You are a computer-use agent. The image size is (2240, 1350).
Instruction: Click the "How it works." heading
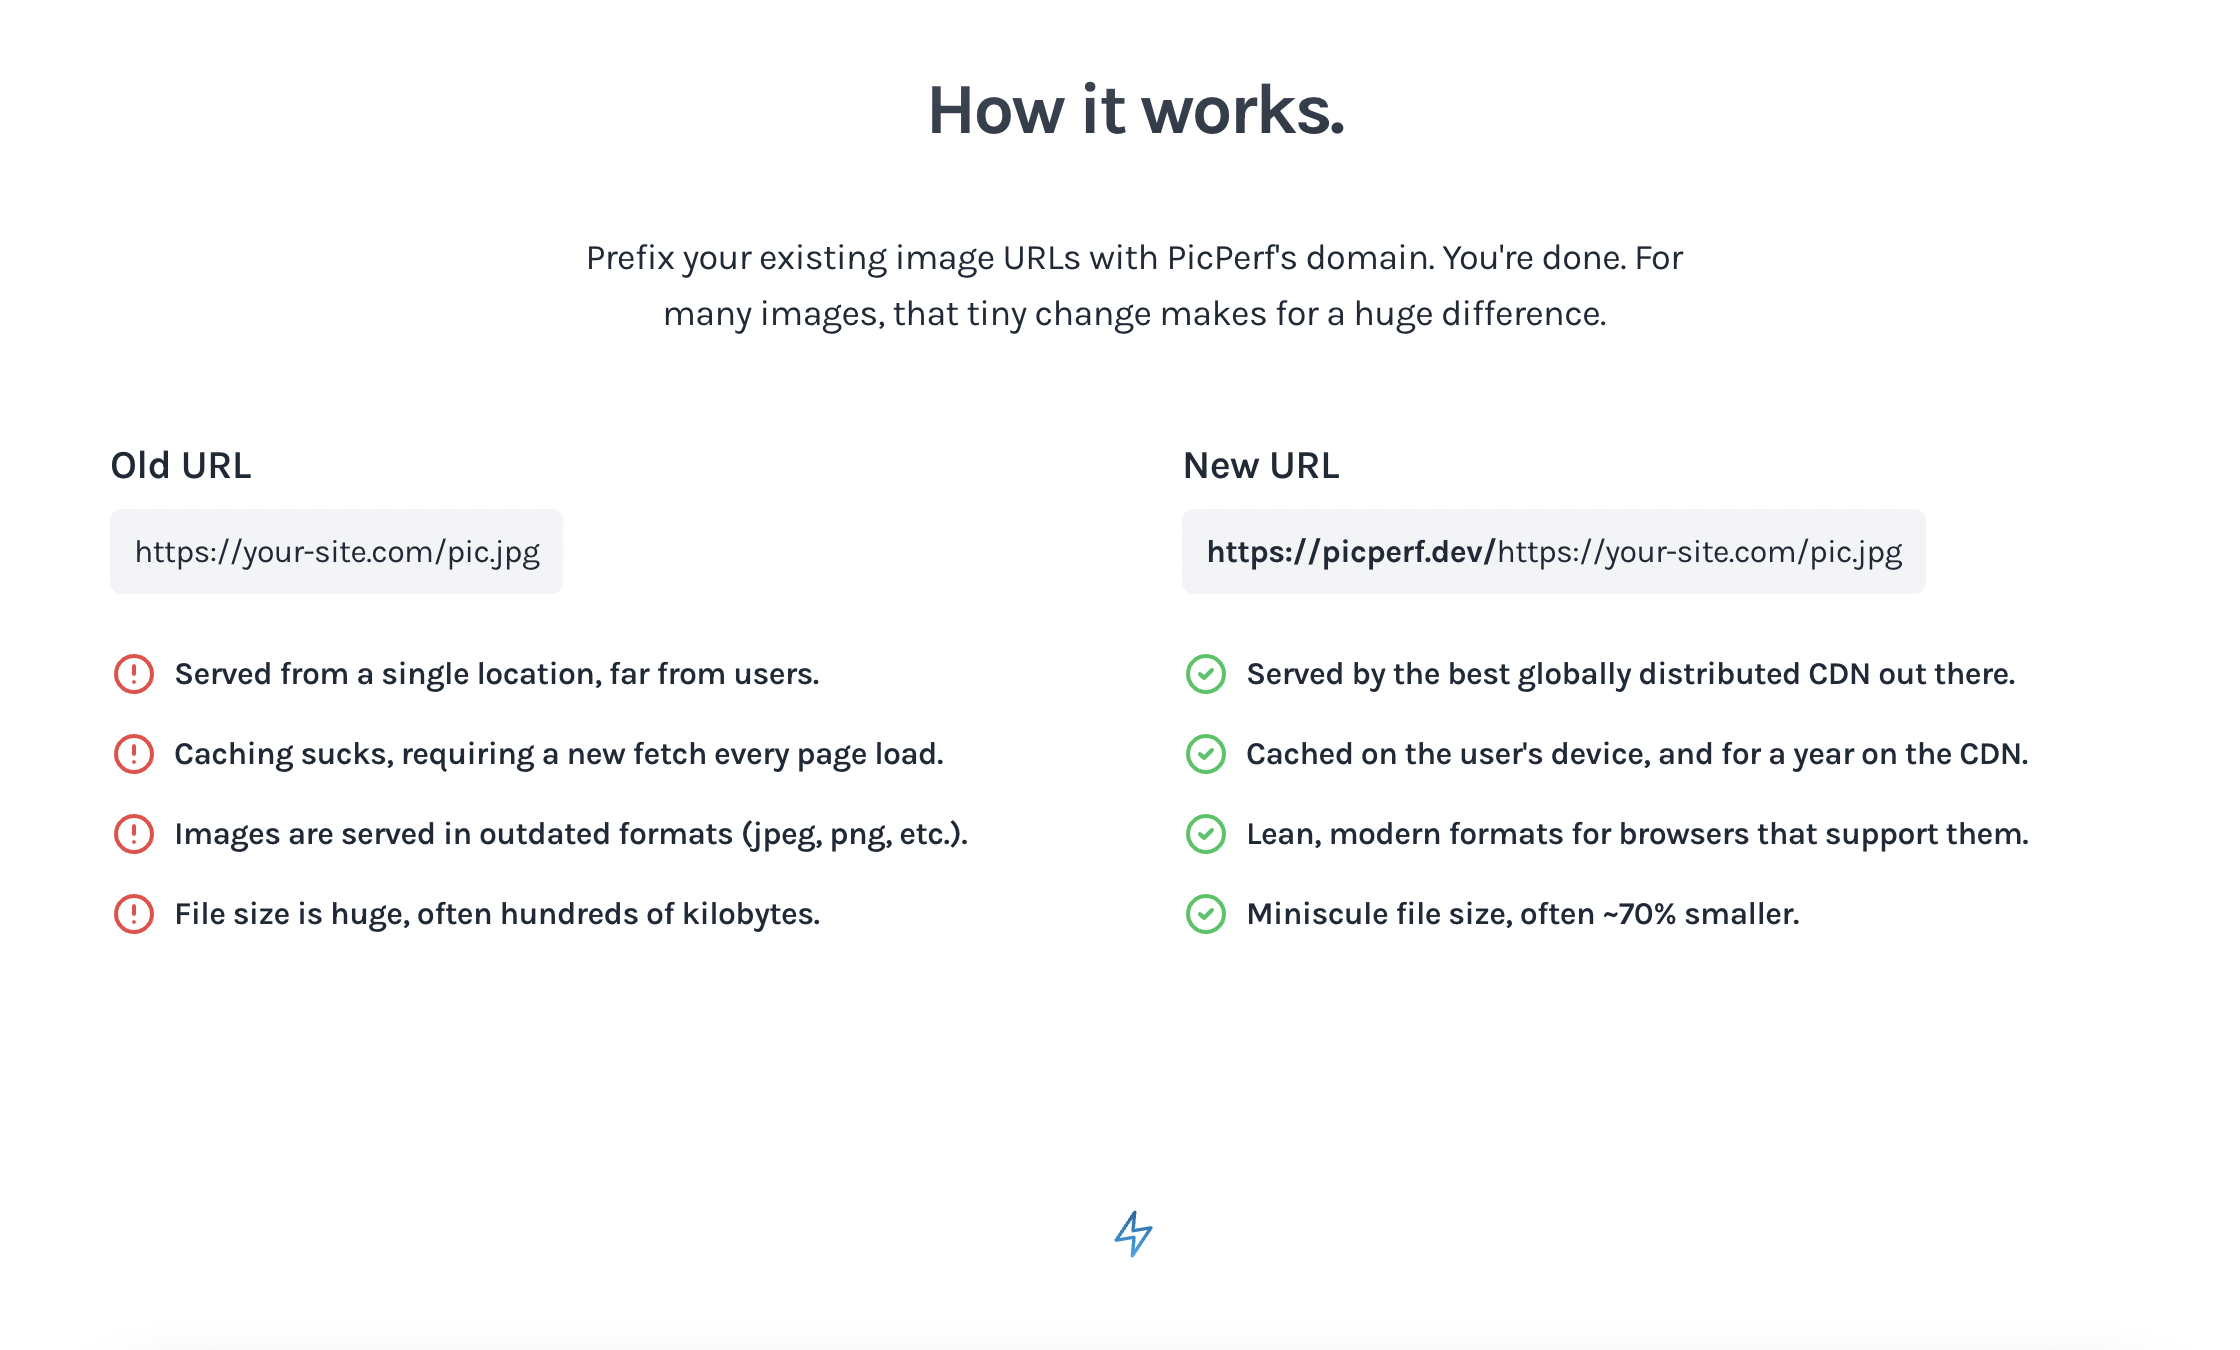(1136, 110)
